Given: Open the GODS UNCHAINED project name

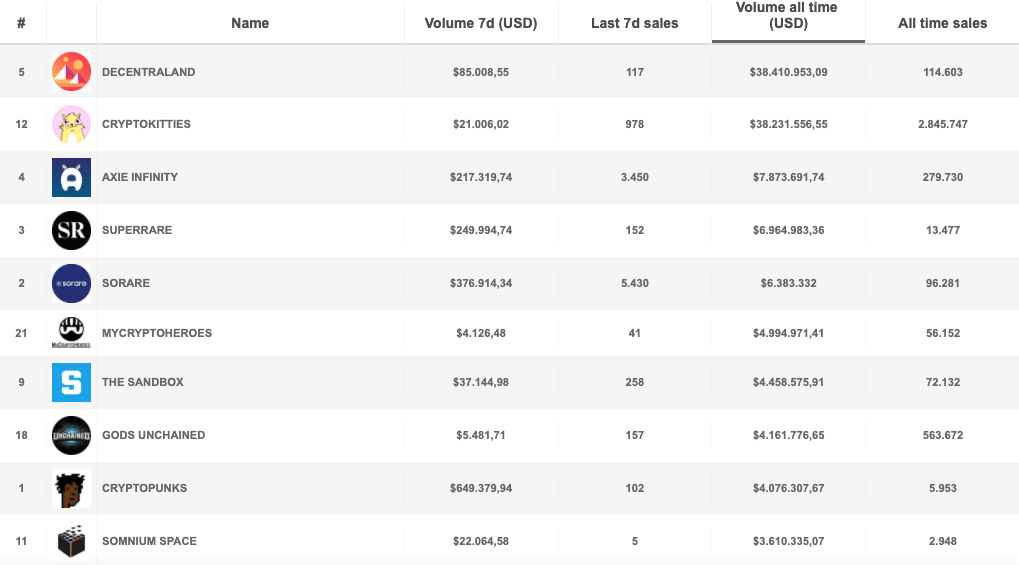Looking at the screenshot, I should (x=153, y=435).
